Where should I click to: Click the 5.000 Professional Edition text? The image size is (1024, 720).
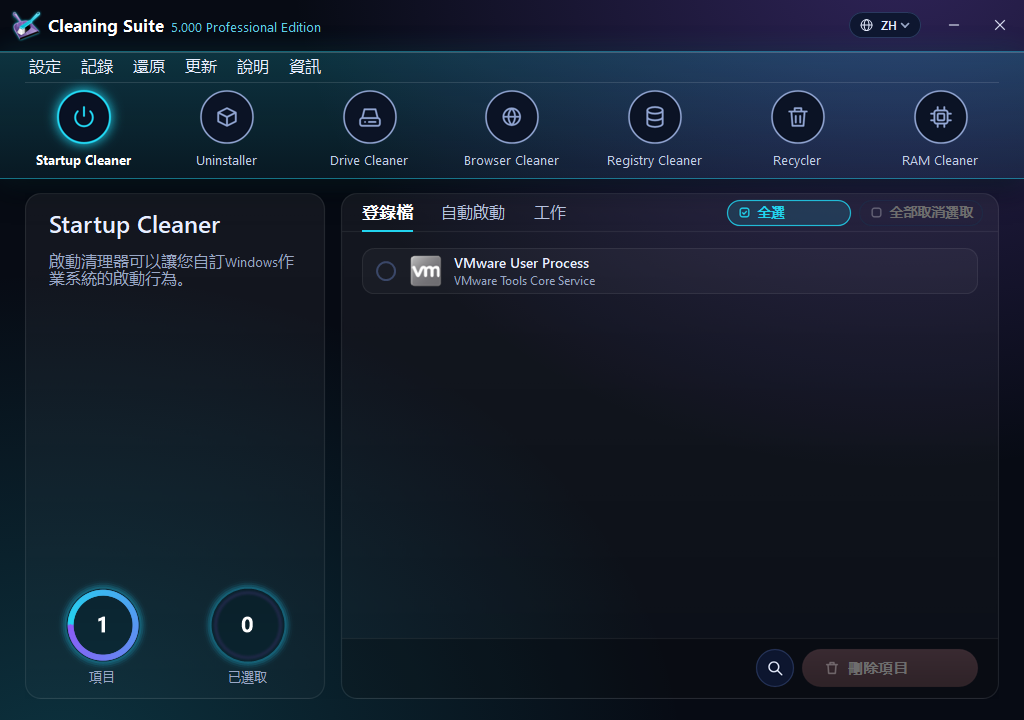tap(246, 27)
